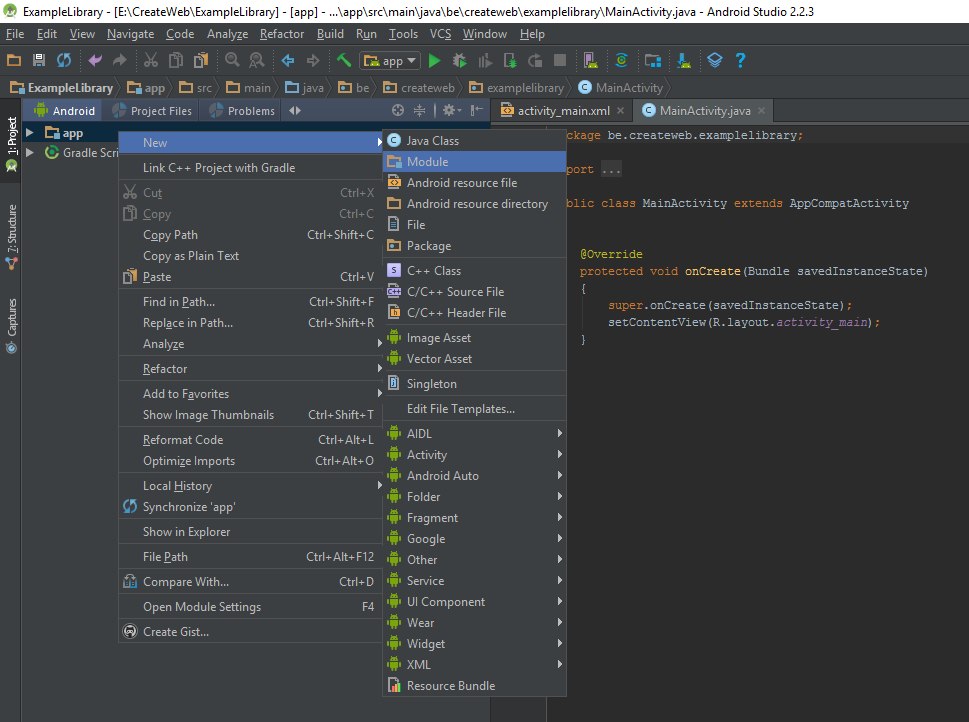Switch to the activity_main.xml editor tab
The width and height of the screenshot is (969, 722).
tap(563, 111)
